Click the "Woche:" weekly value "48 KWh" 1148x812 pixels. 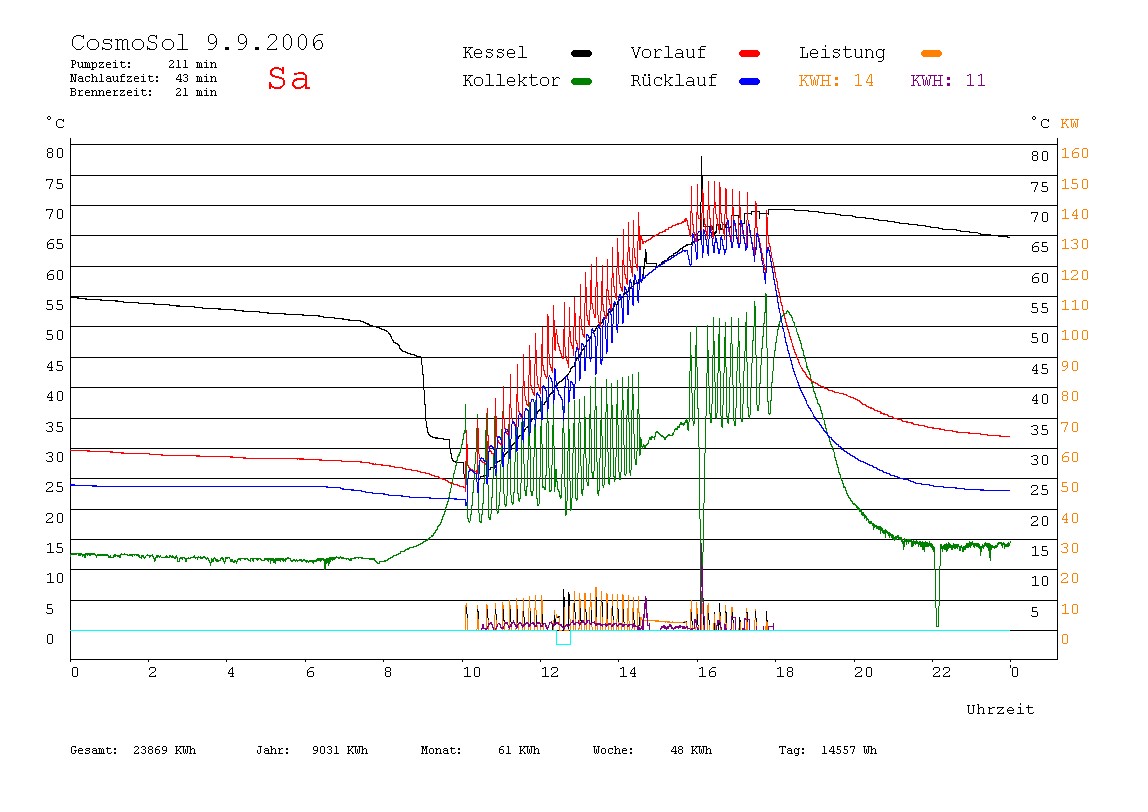coord(691,750)
